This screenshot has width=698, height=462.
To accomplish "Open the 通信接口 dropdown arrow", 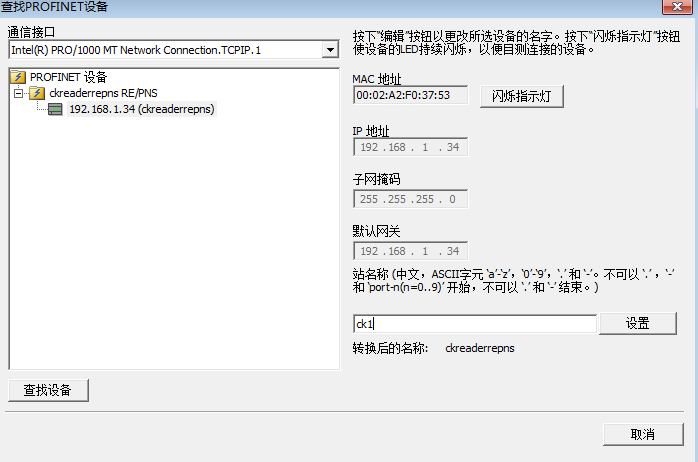I will point(330,50).
